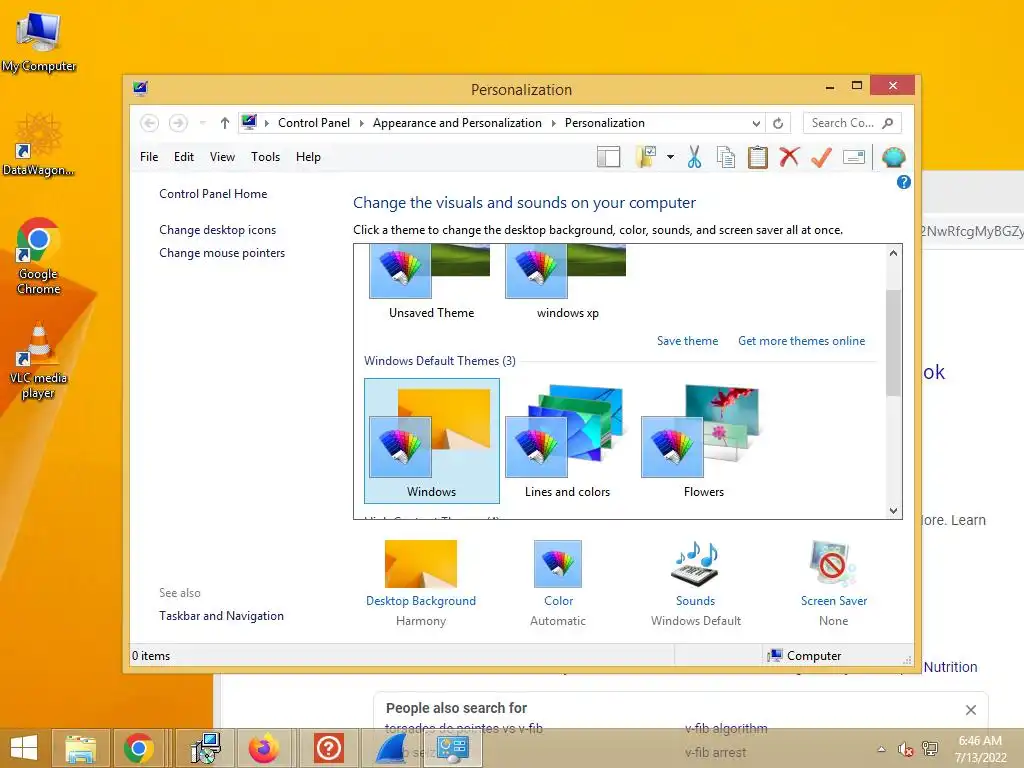Click Taskbar and Navigation link

click(221, 616)
